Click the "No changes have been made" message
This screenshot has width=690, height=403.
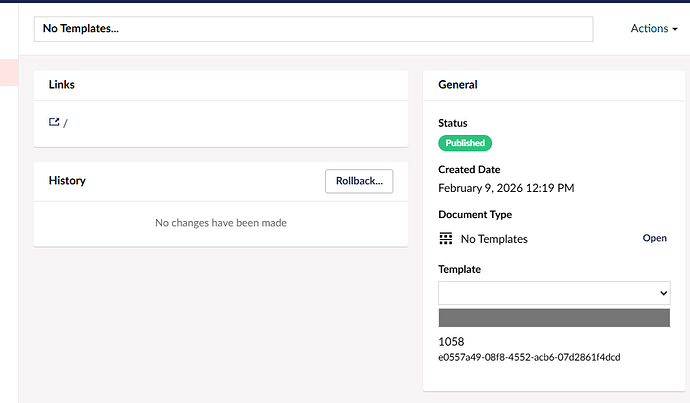pos(220,223)
